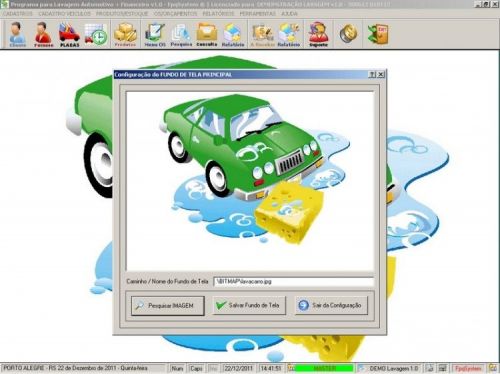This screenshot has width=500, height=374.
Task: Click the exit door toolbar icon
Action: click(x=378, y=34)
